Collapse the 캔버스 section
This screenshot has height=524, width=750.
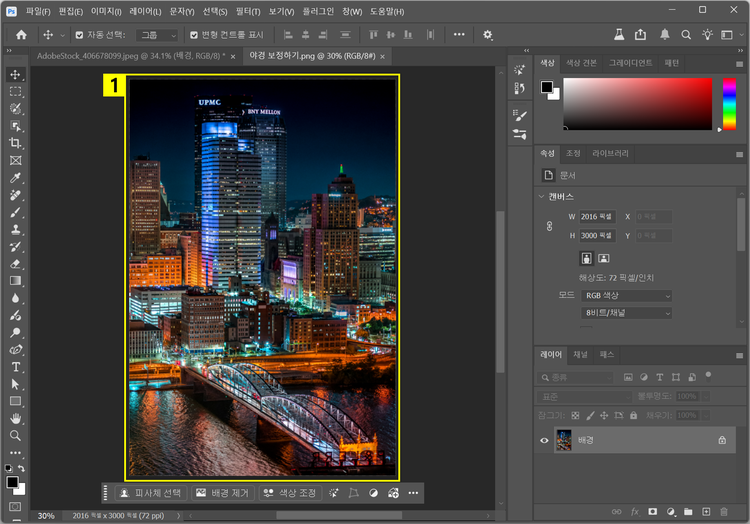(x=542, y=197)
